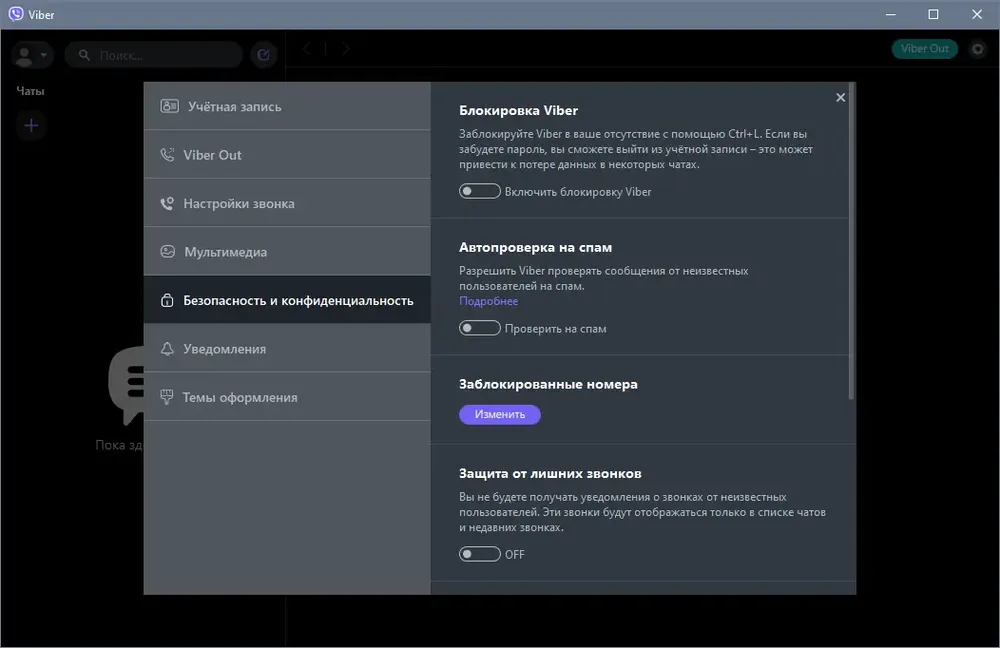1000x648 pixels.
Task: Open Темы оформления settings section
Action: click(x=287, y=397)
